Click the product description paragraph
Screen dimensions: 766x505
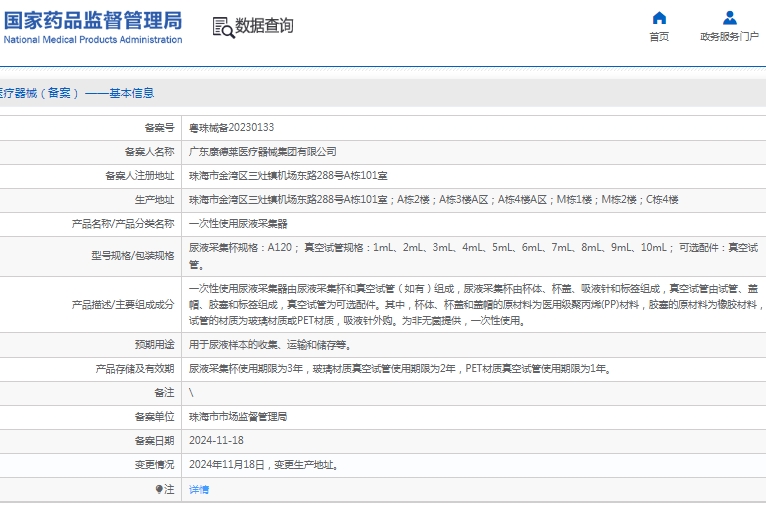click(x=476, y=305)
